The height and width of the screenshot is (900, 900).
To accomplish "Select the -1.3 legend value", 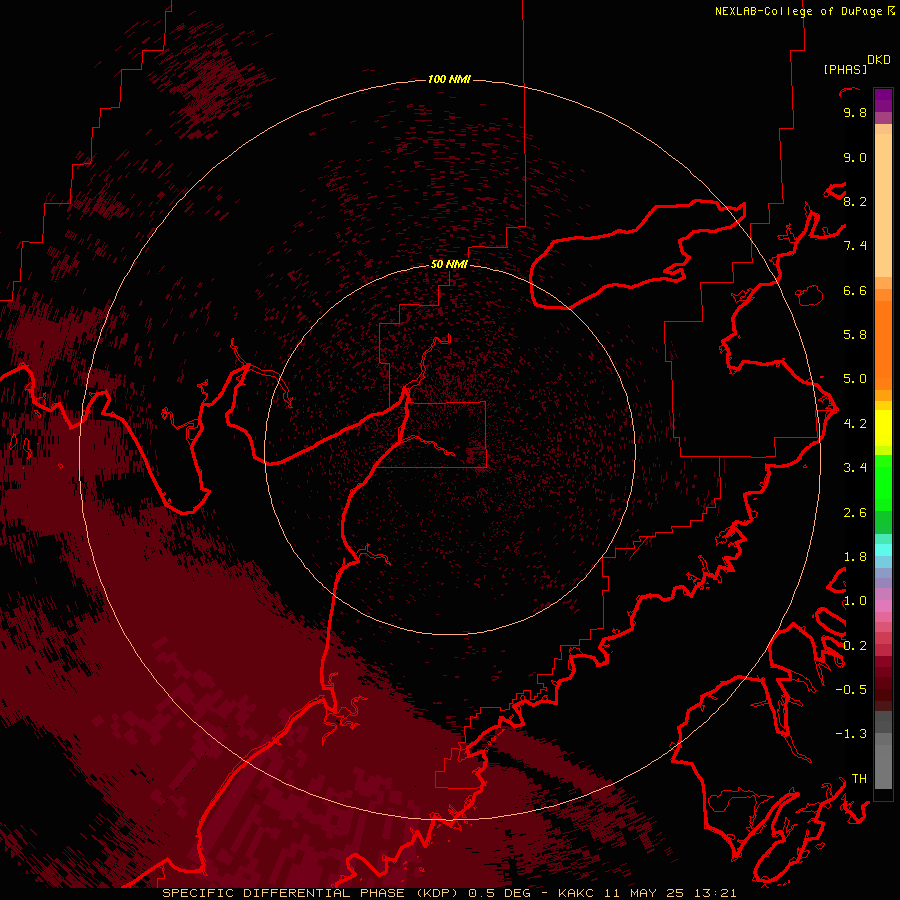I will [851, 734].
